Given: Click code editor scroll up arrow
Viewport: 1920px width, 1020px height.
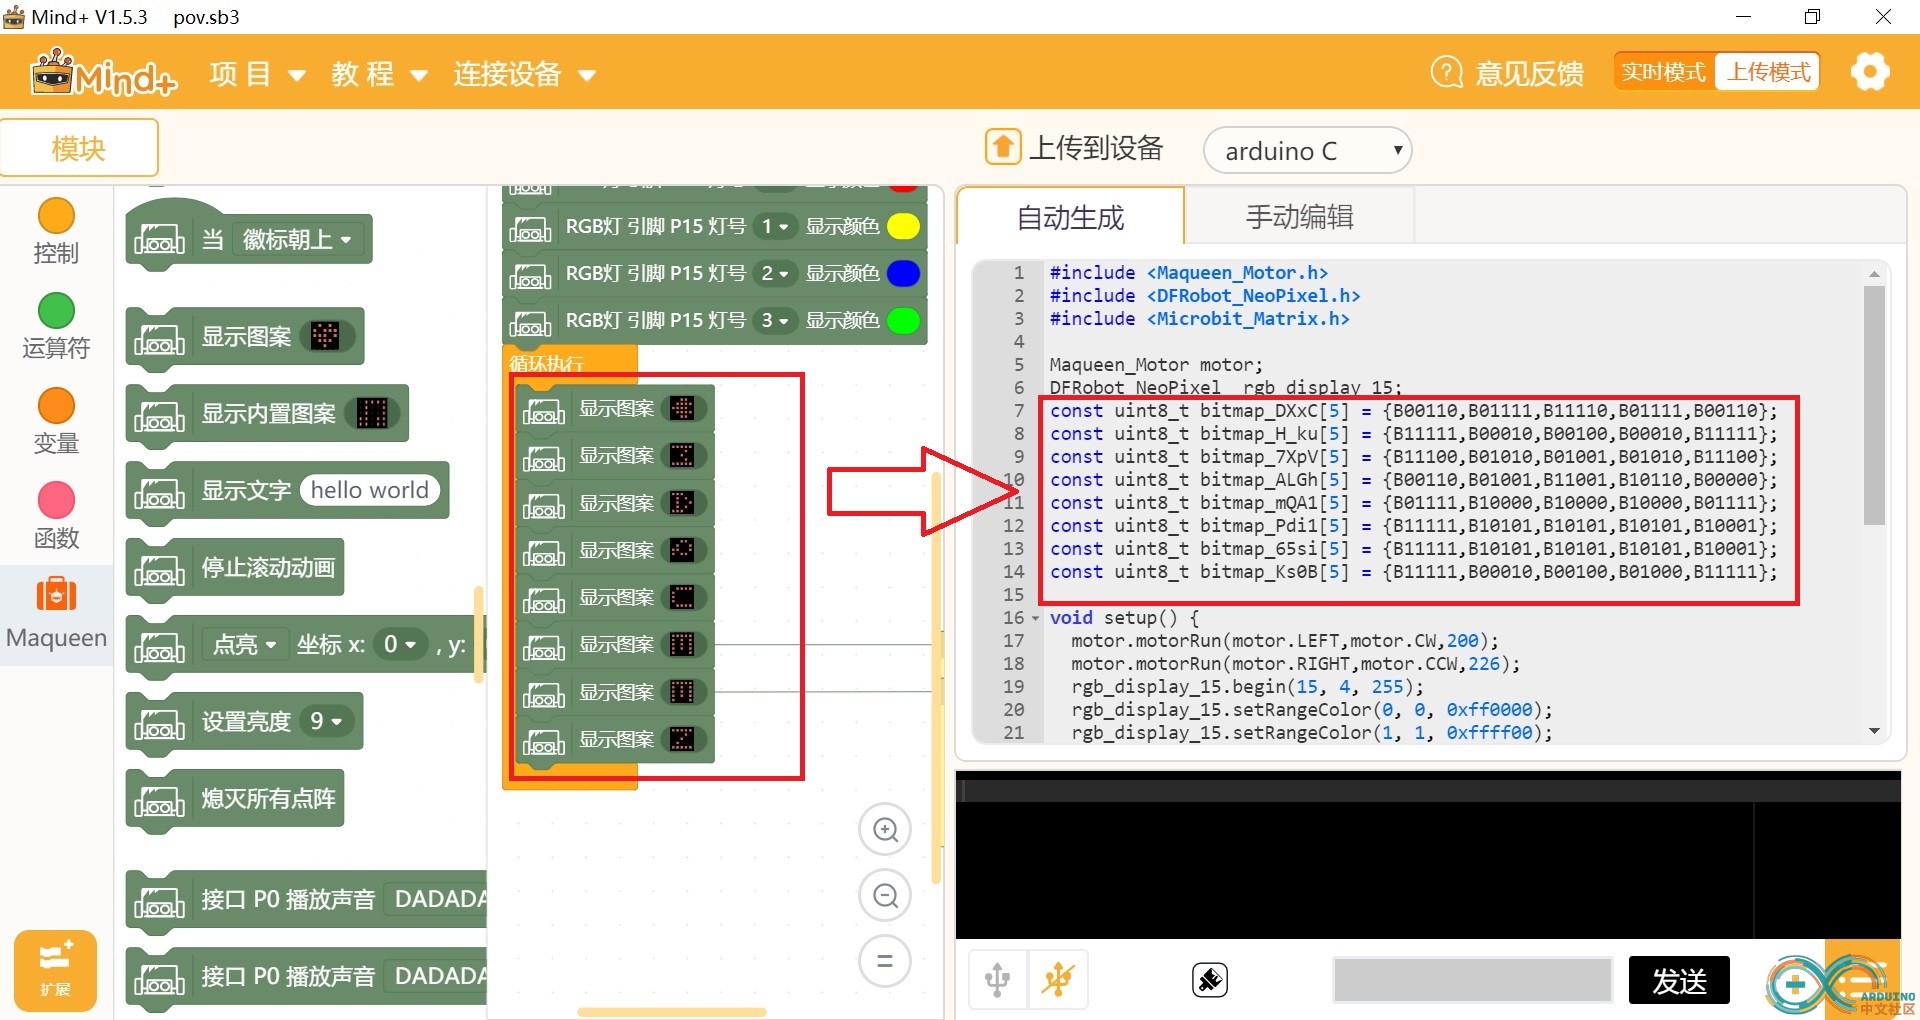Looking at the screenshot, I should coord(1874,274).
